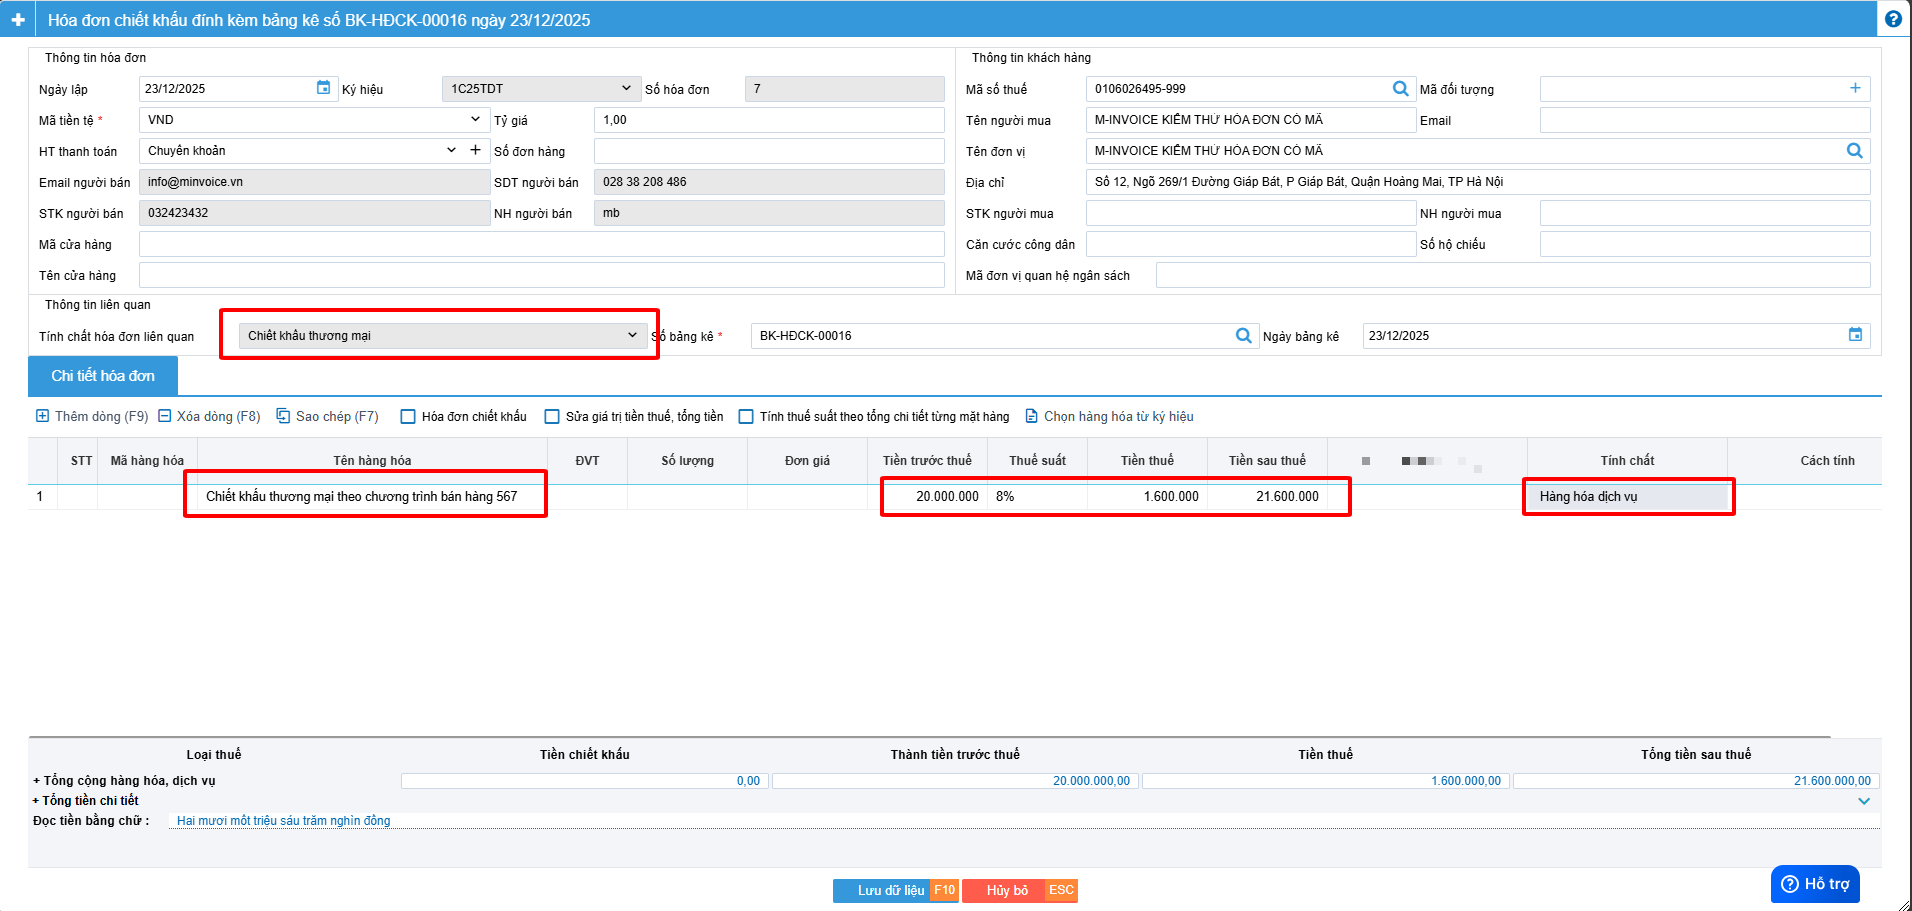
Task: Add payment method with plus icon
Action: [475, 150]
